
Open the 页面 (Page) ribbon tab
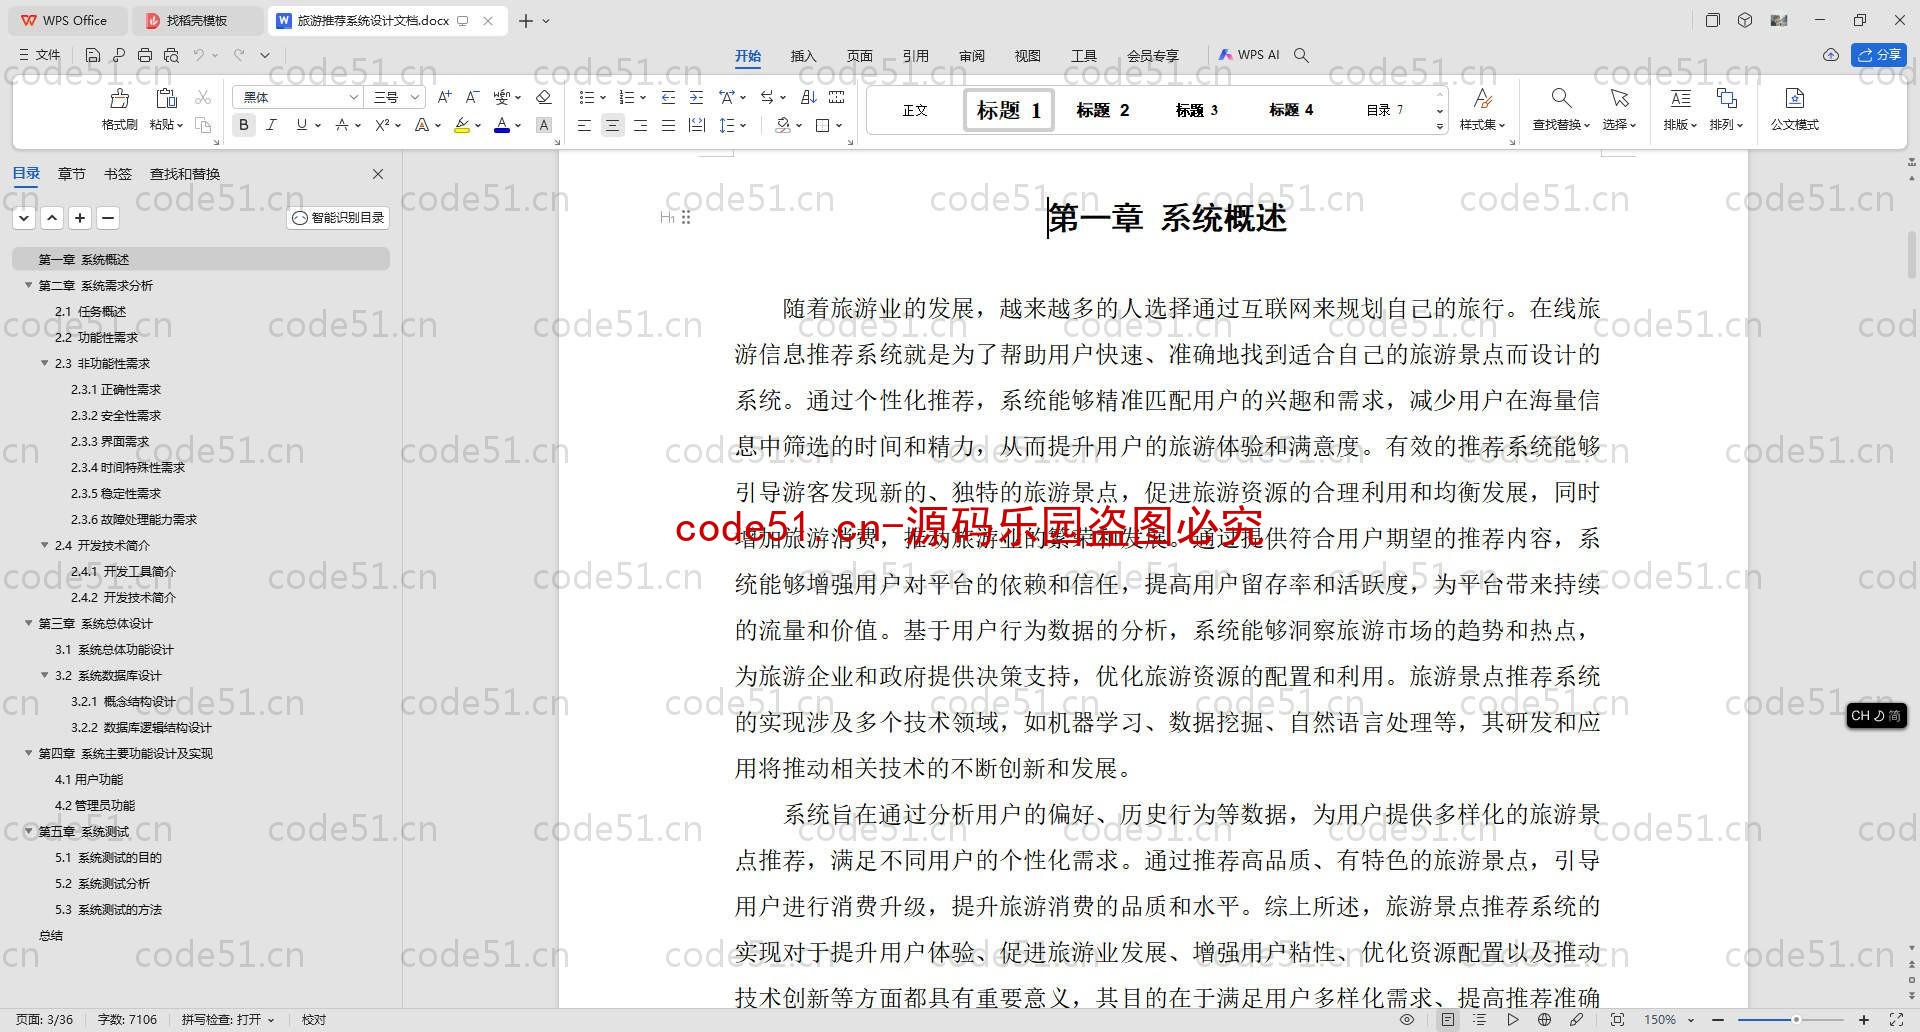[859, 56]
